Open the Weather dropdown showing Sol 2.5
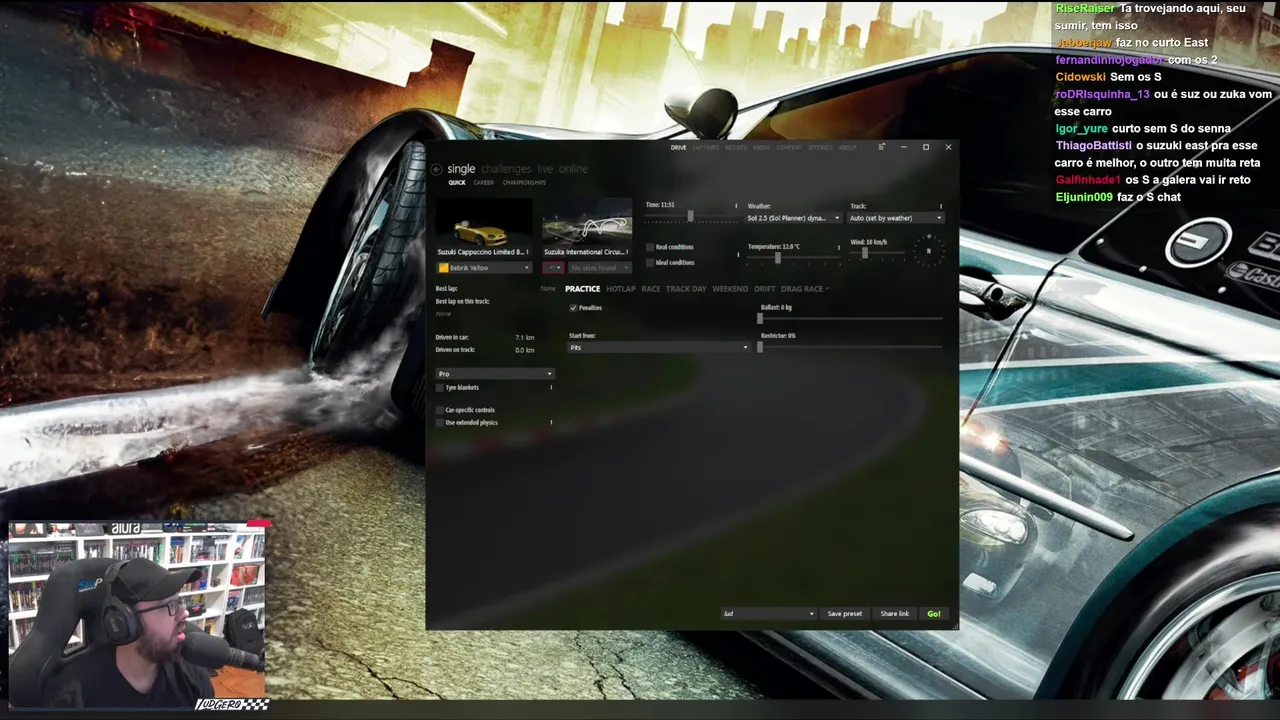The height and width of the screenshot is (720, 1280). click(794, 218)
